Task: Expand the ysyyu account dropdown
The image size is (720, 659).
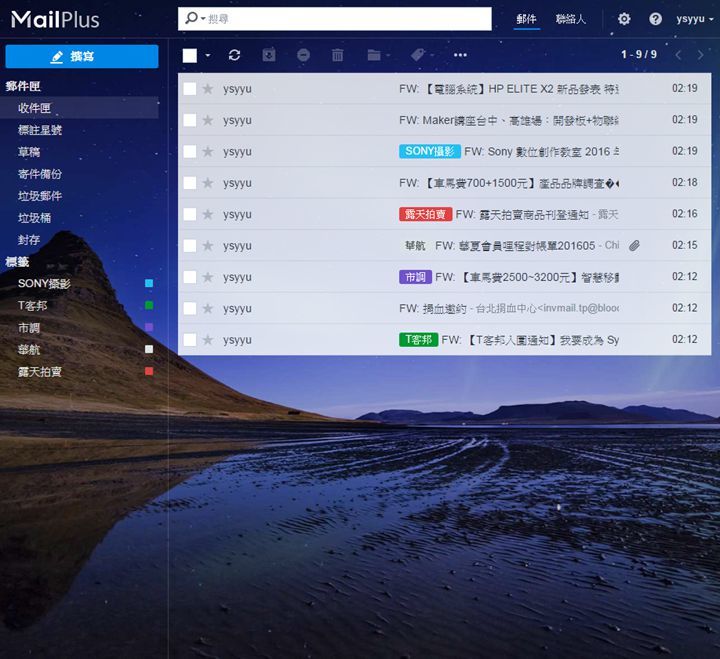Action: point(694,19)
